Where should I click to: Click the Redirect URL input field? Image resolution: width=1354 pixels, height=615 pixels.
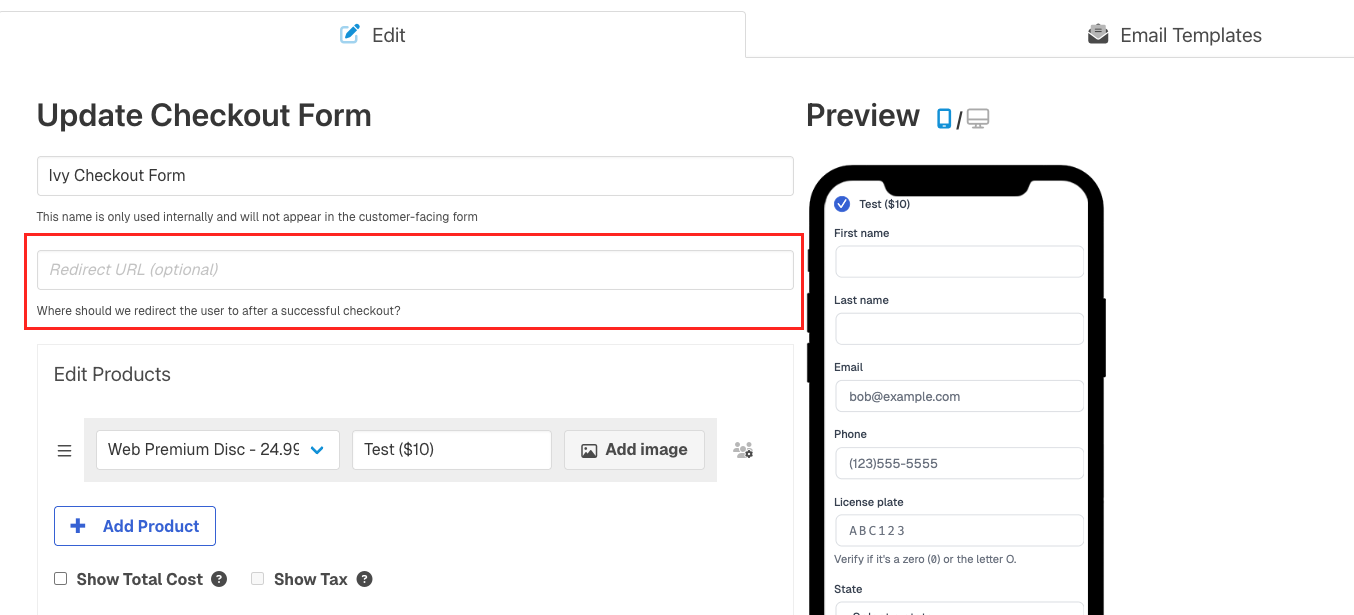coord(414,270)
